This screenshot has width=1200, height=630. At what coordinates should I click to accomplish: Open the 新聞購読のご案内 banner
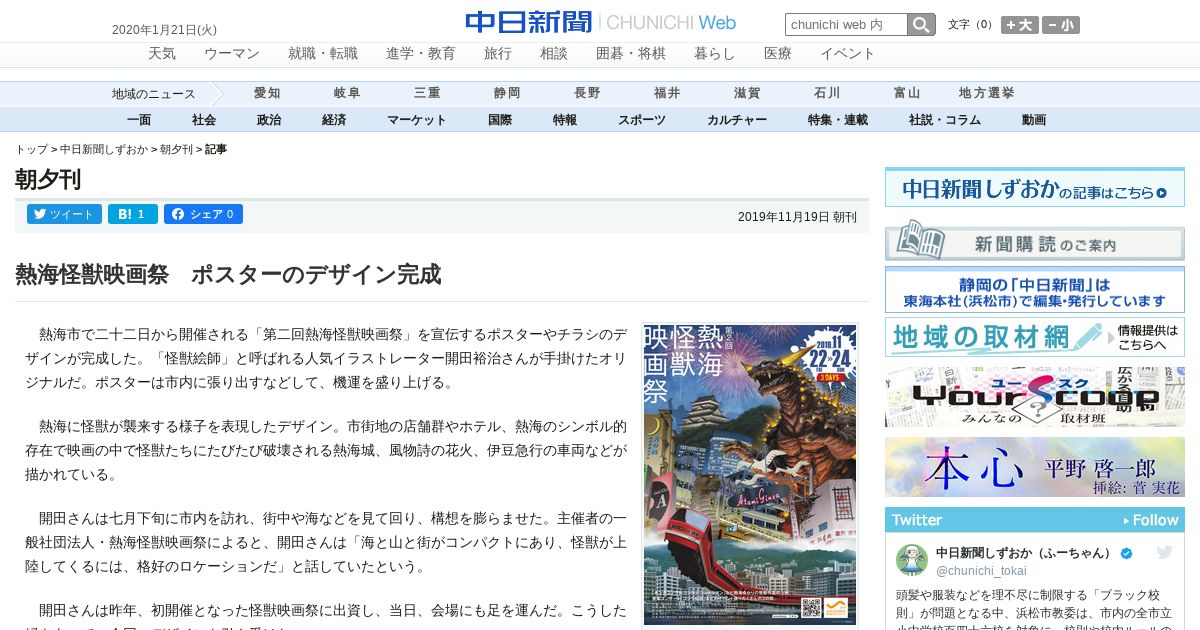tap(1035, 242)
